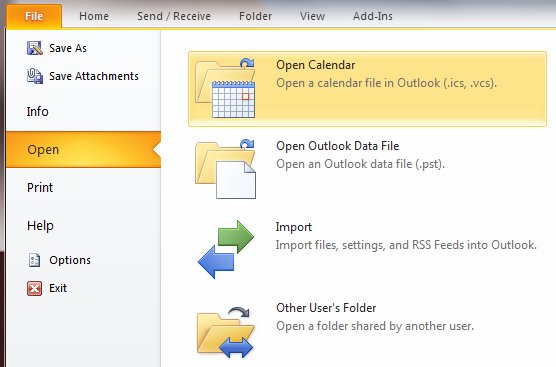
Task: Click 'Import files, settings, and RSS Feeds into Outlook.'
Action: pos(406,245)
